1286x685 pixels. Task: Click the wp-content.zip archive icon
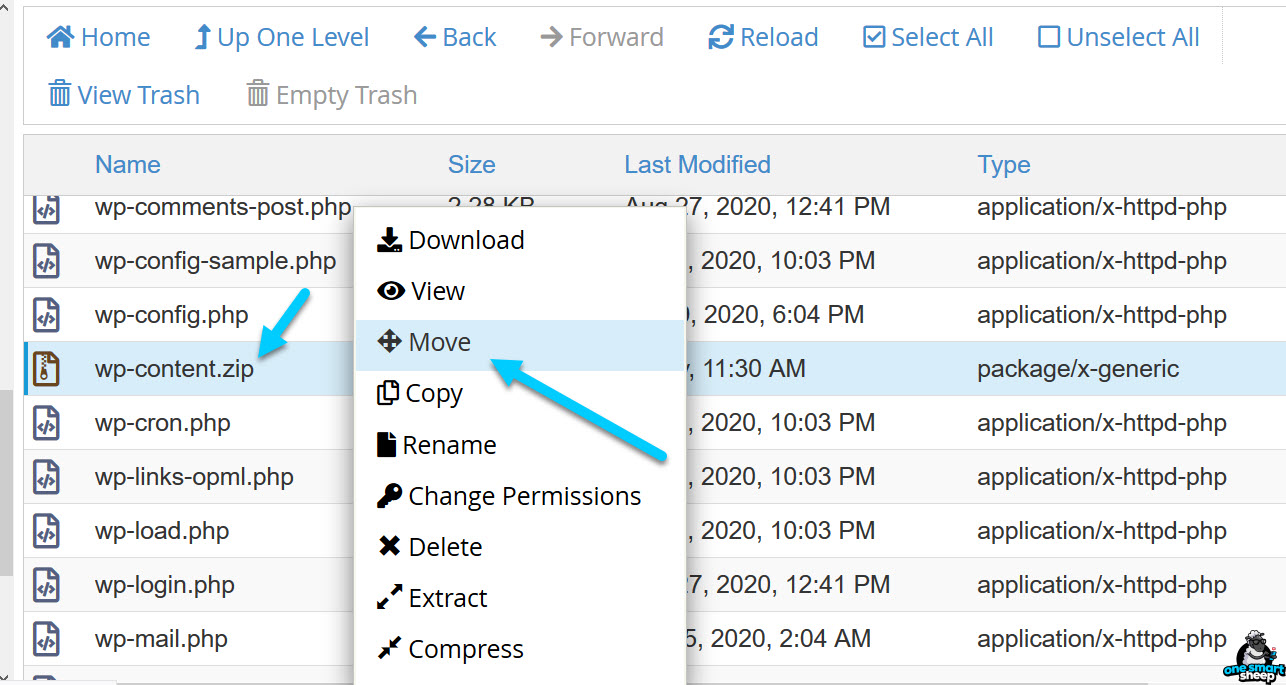(46, 369)
